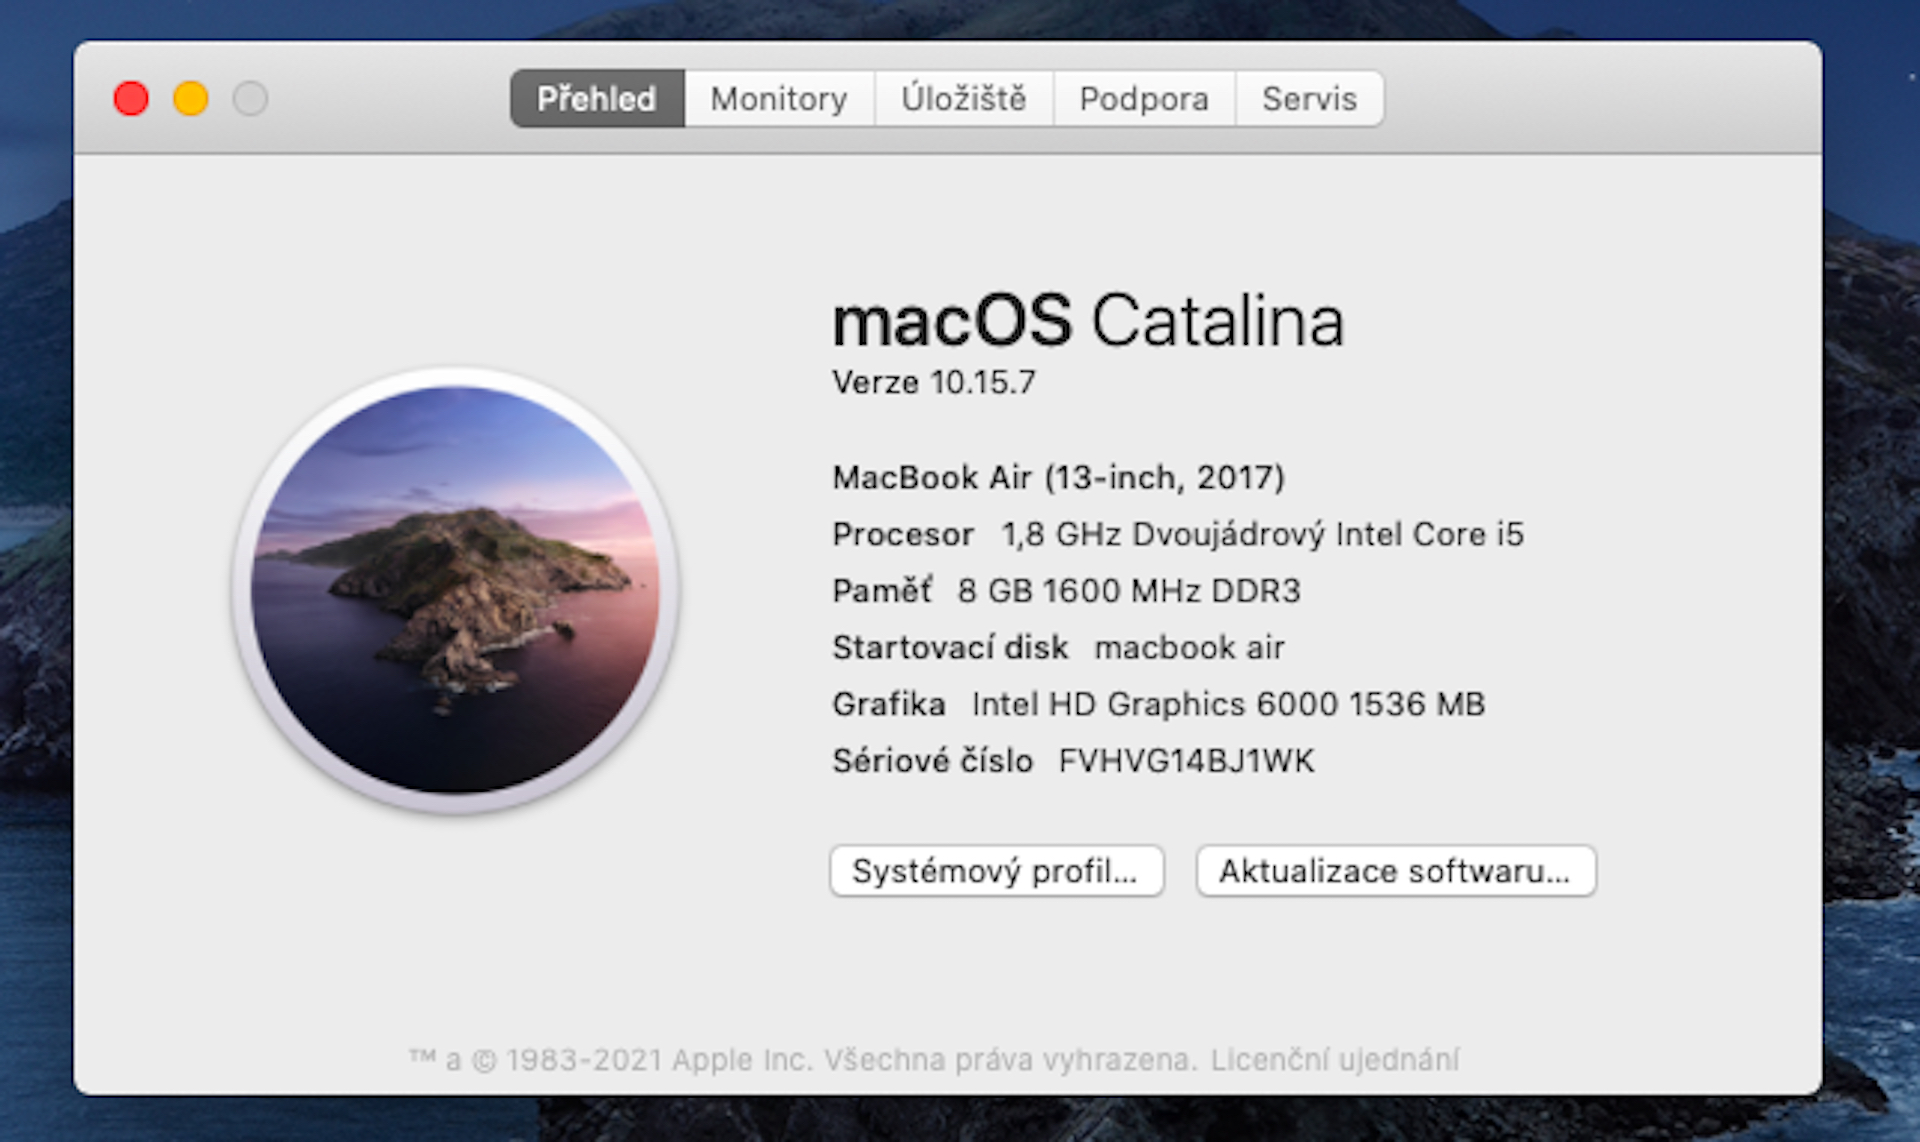Image resolution: width=1920 pixels, height=1142 pixels.
Task: Go to the Podpora tab
Action: [x=1144, y=99]
